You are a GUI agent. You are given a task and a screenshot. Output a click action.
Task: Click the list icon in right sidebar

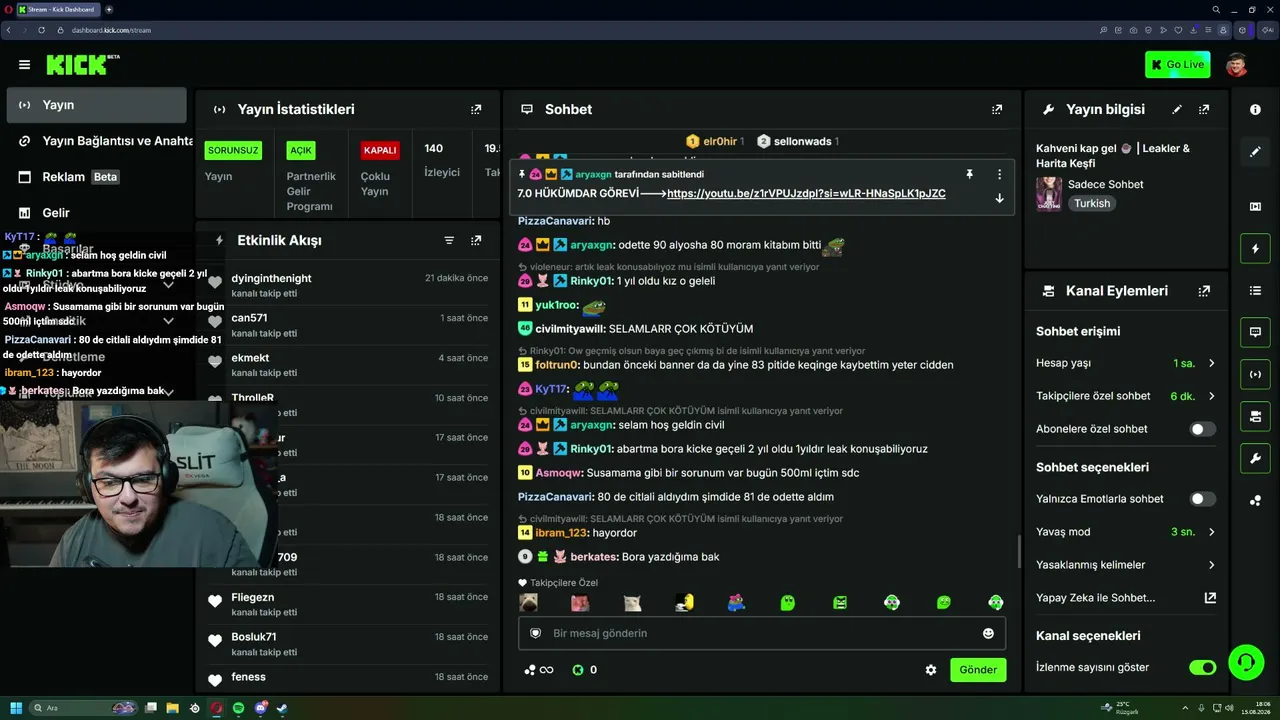(1255, 290)
